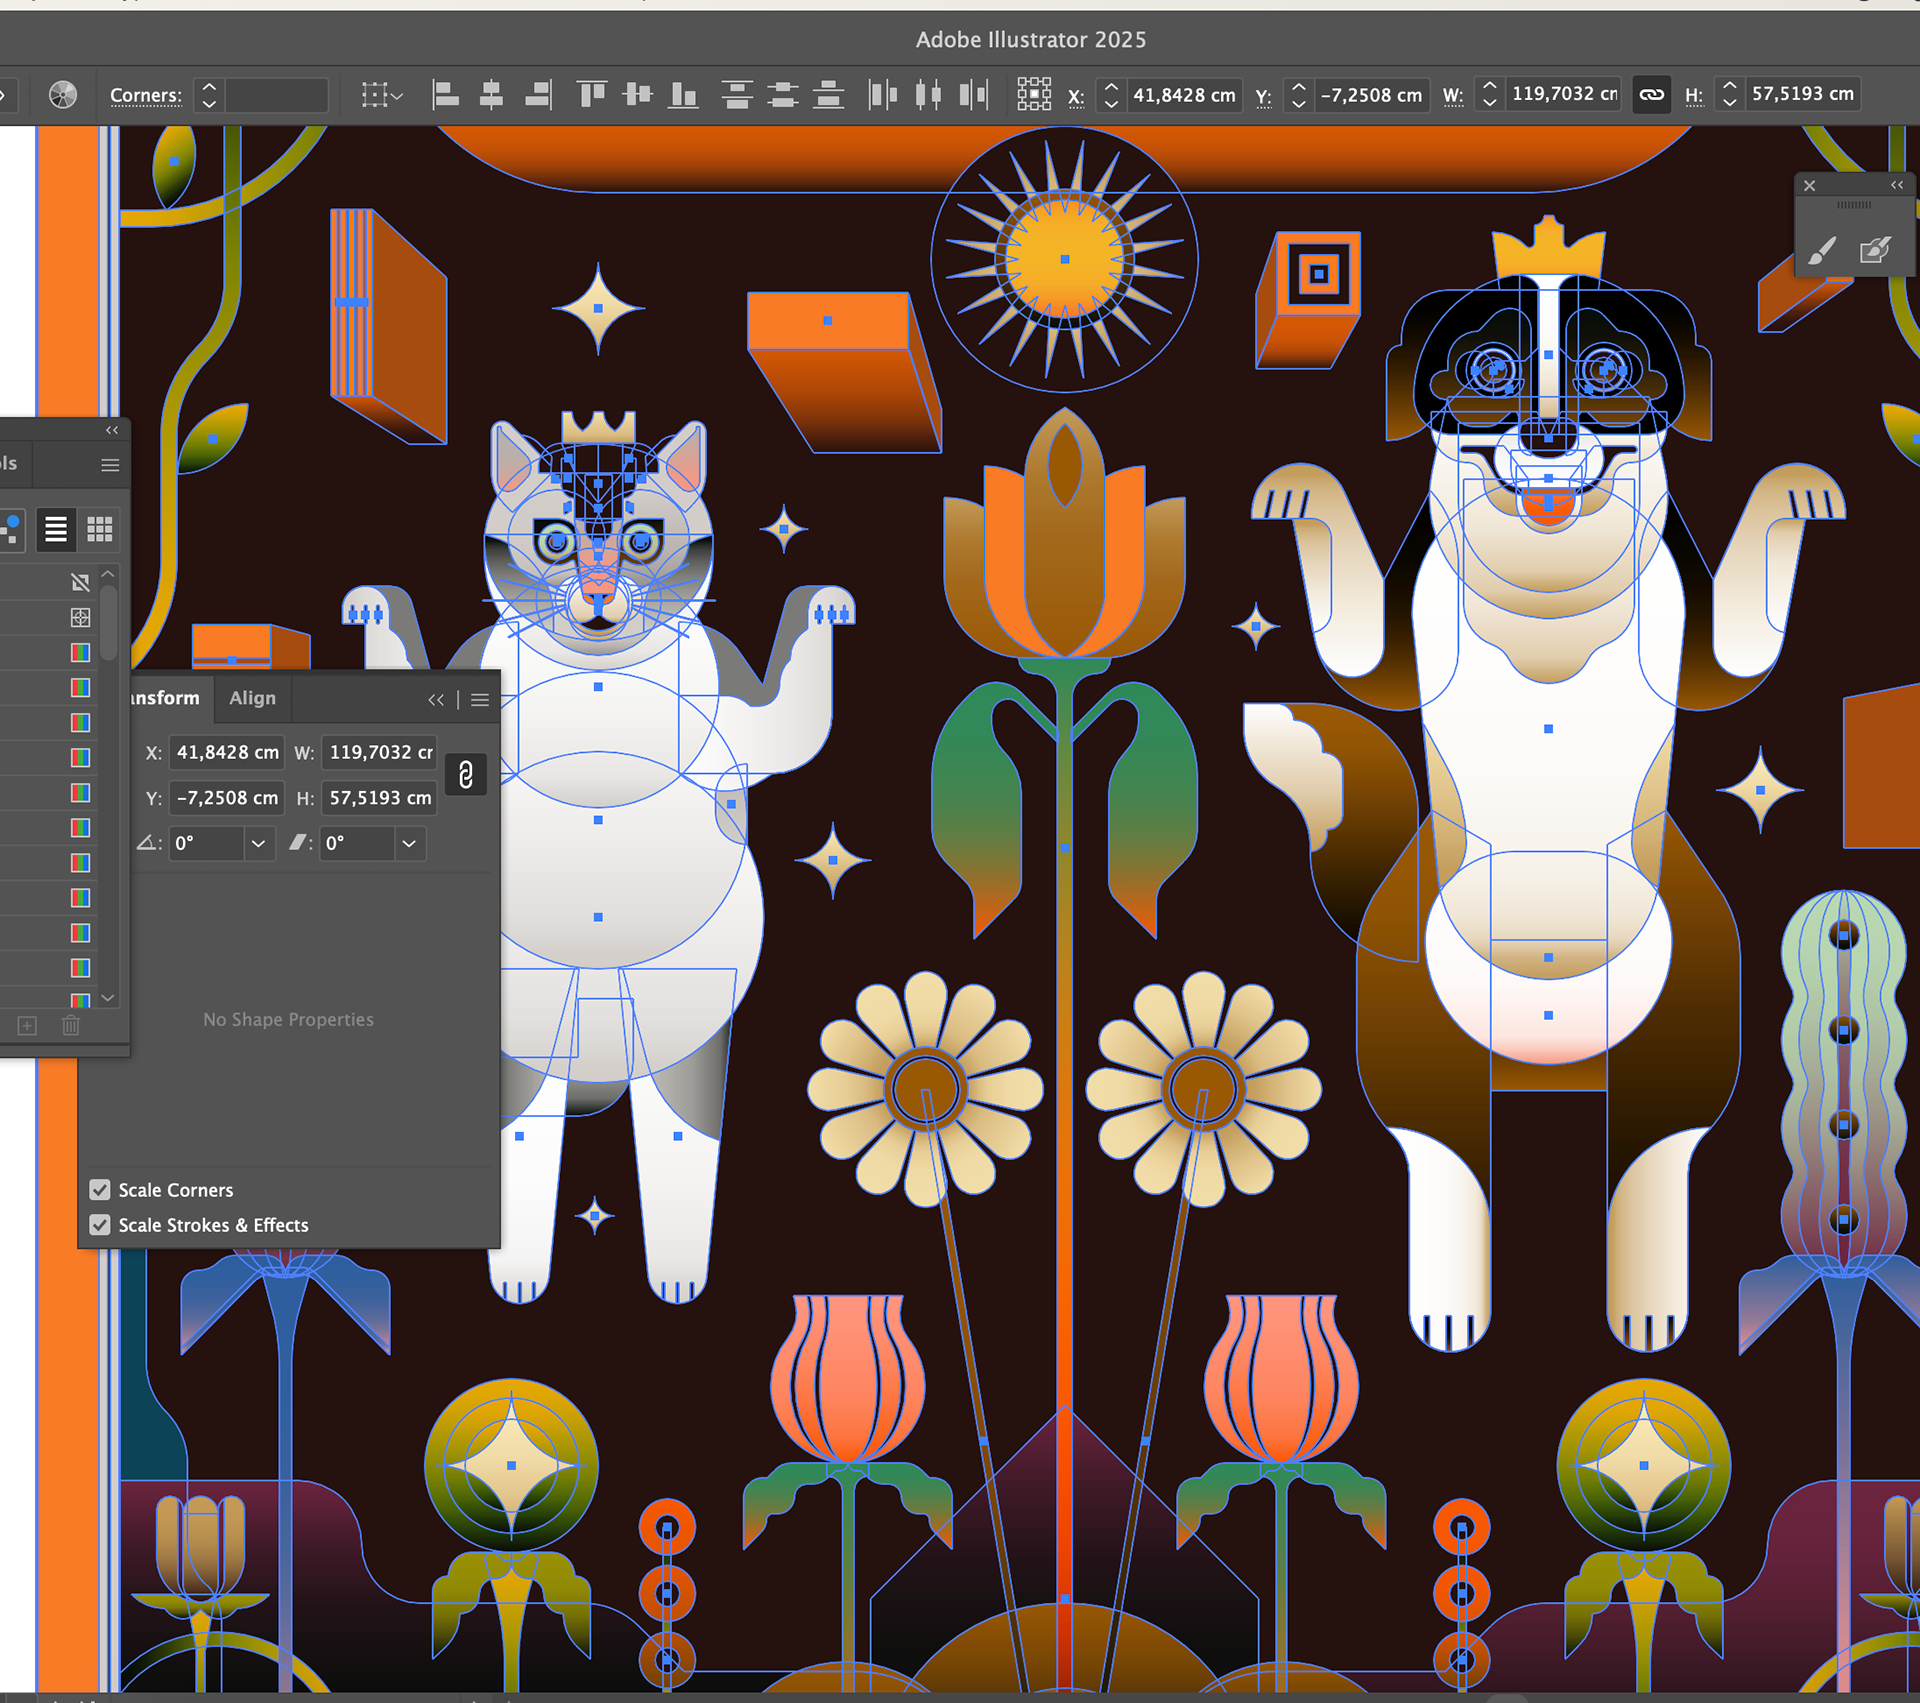The image size is (1920, 1703).
Task: Click vertical align top icon
Action: coord(592,95)
